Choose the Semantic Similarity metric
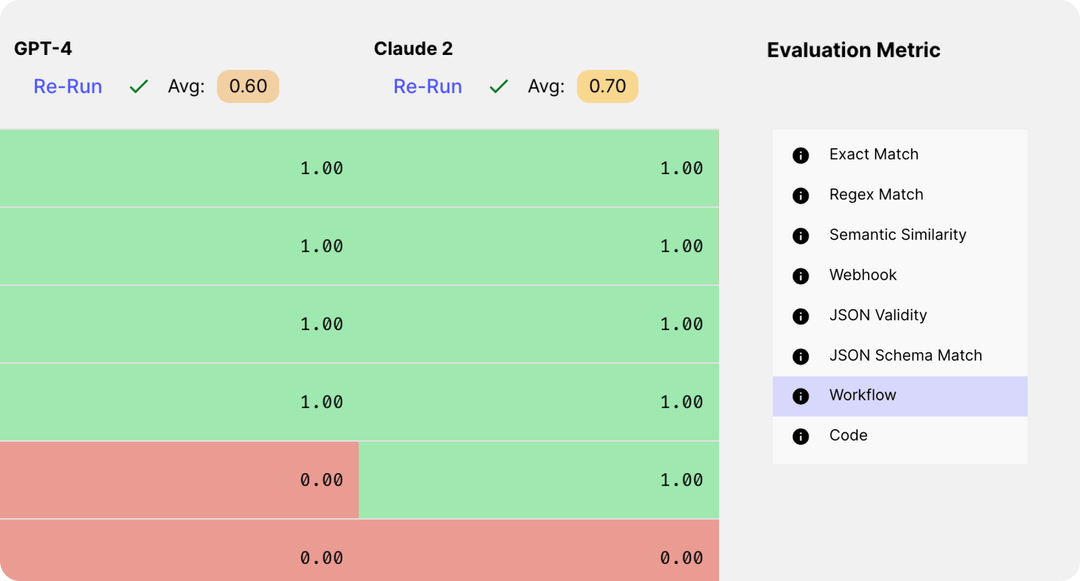1080x581 pixels. point(900,235)
